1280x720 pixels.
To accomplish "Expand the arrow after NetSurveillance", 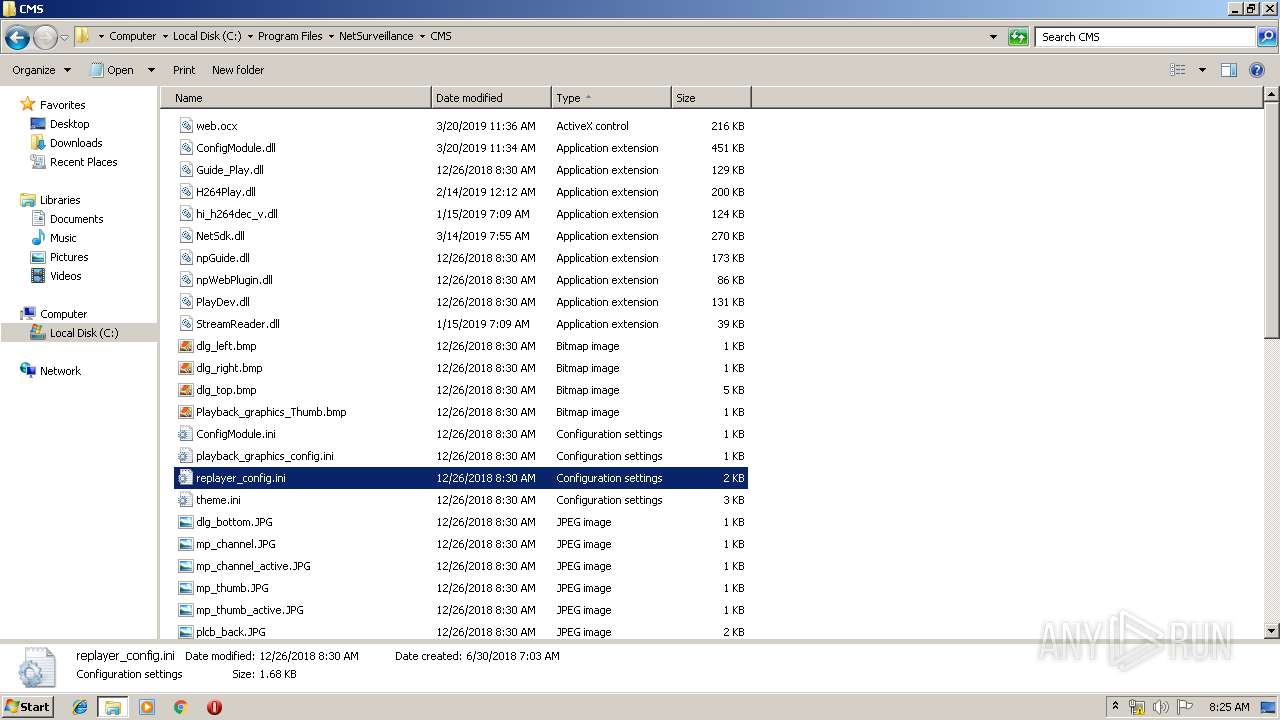I will click(x=422, y=36).
